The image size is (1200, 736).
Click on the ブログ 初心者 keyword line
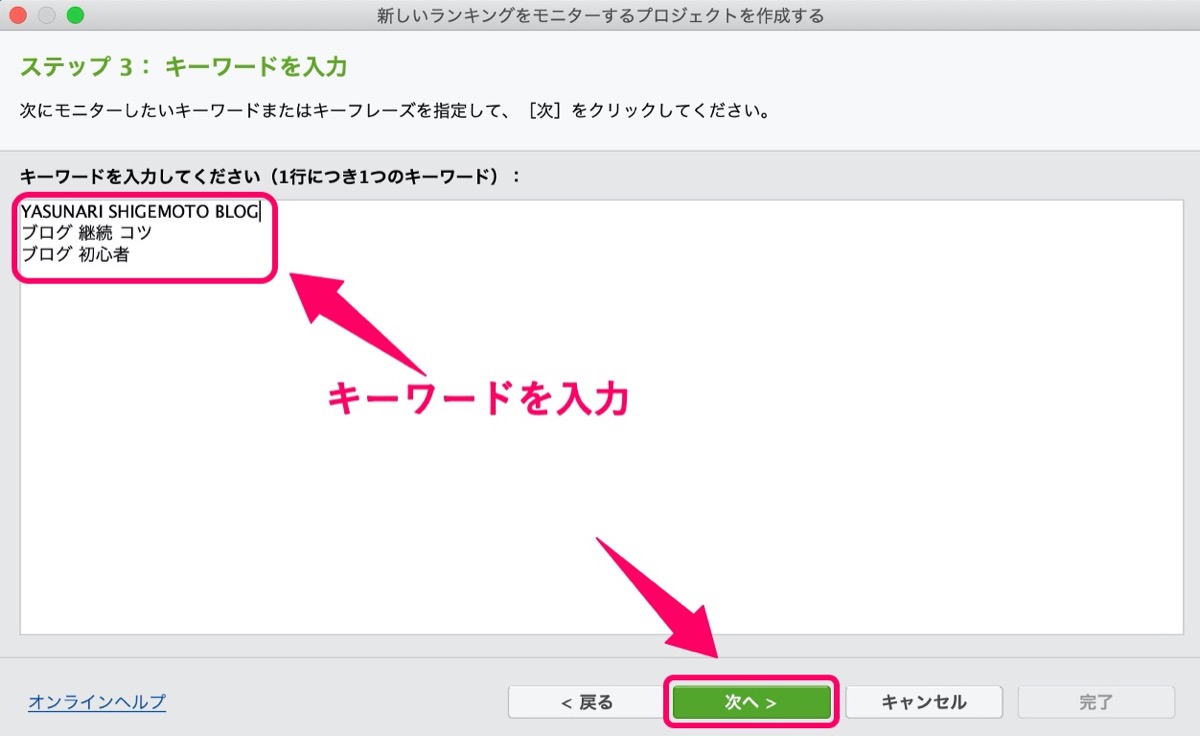click(x=75, y=255)
